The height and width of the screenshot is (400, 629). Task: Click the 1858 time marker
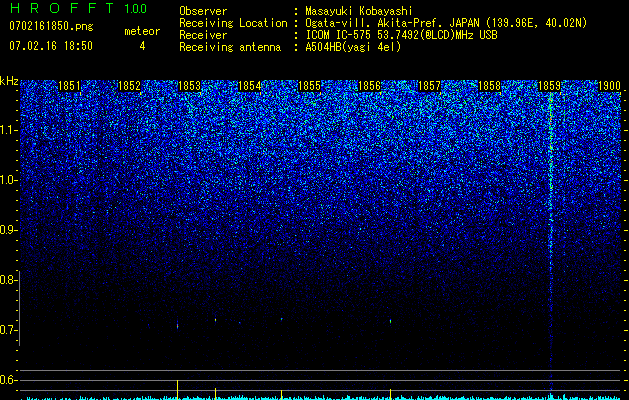point(490,86)
